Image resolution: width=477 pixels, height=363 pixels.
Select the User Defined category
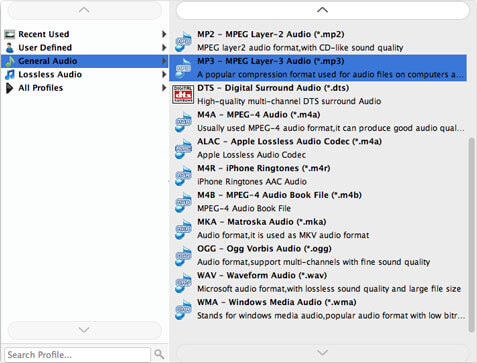pyautogui.click(x=85, y=48)
